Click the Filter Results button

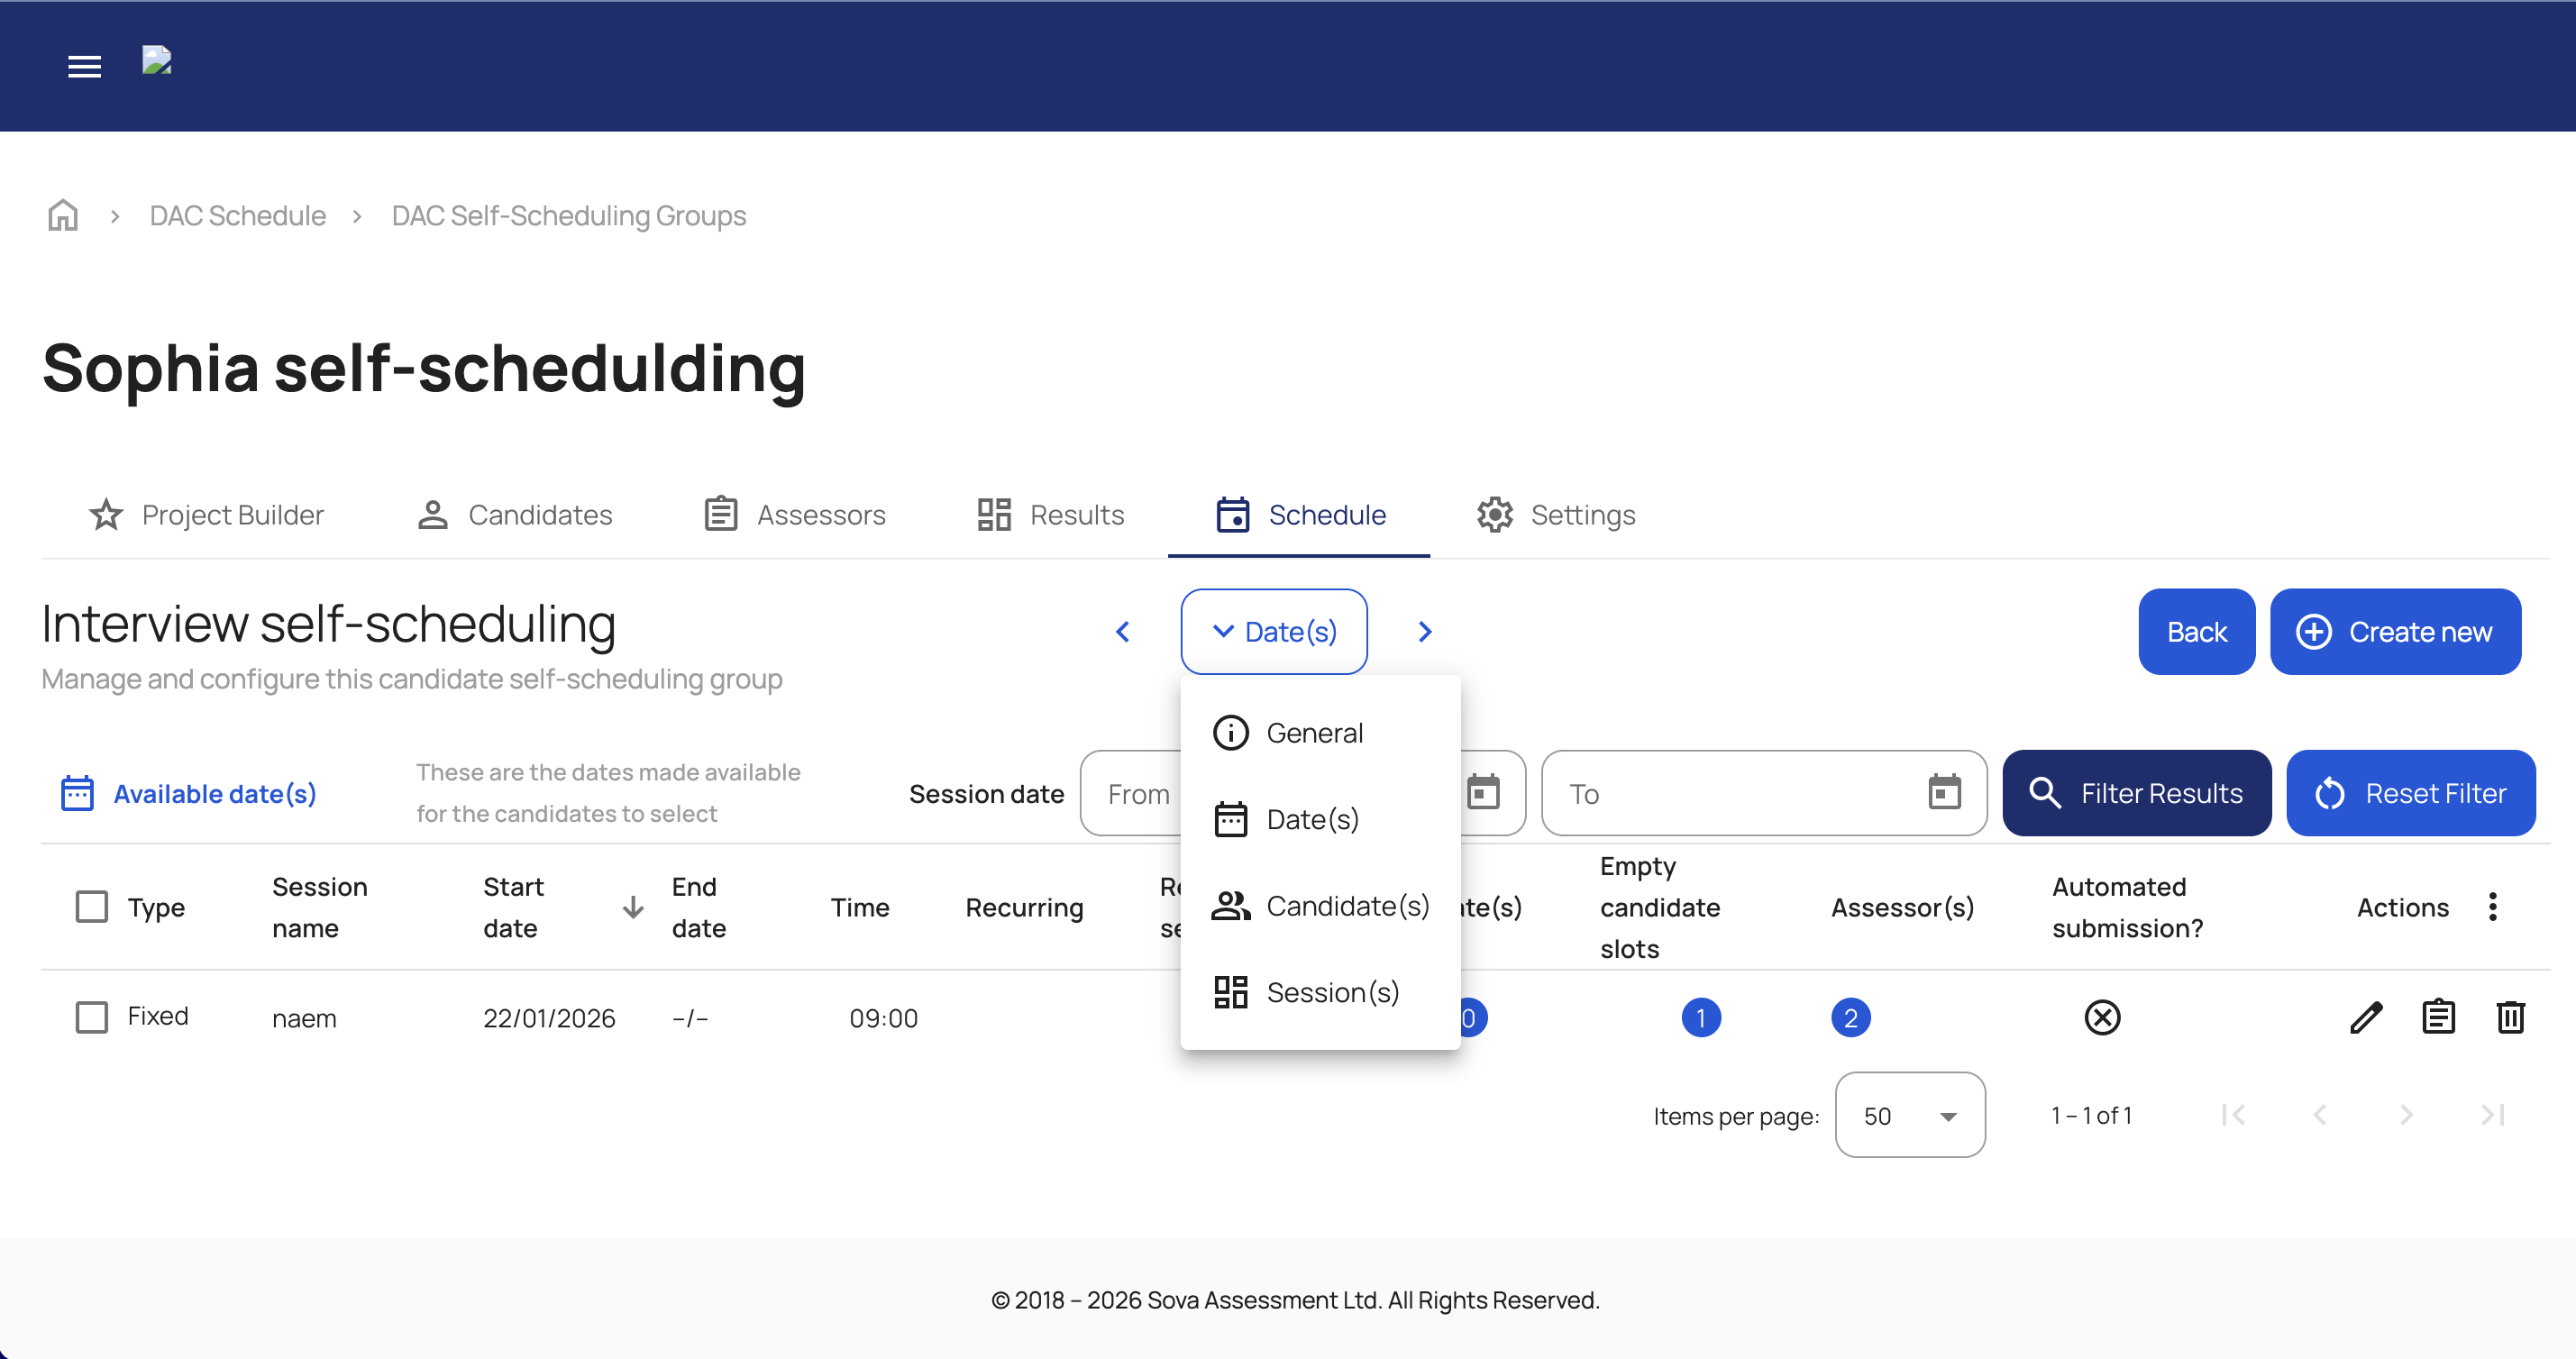click(2136, 793)
